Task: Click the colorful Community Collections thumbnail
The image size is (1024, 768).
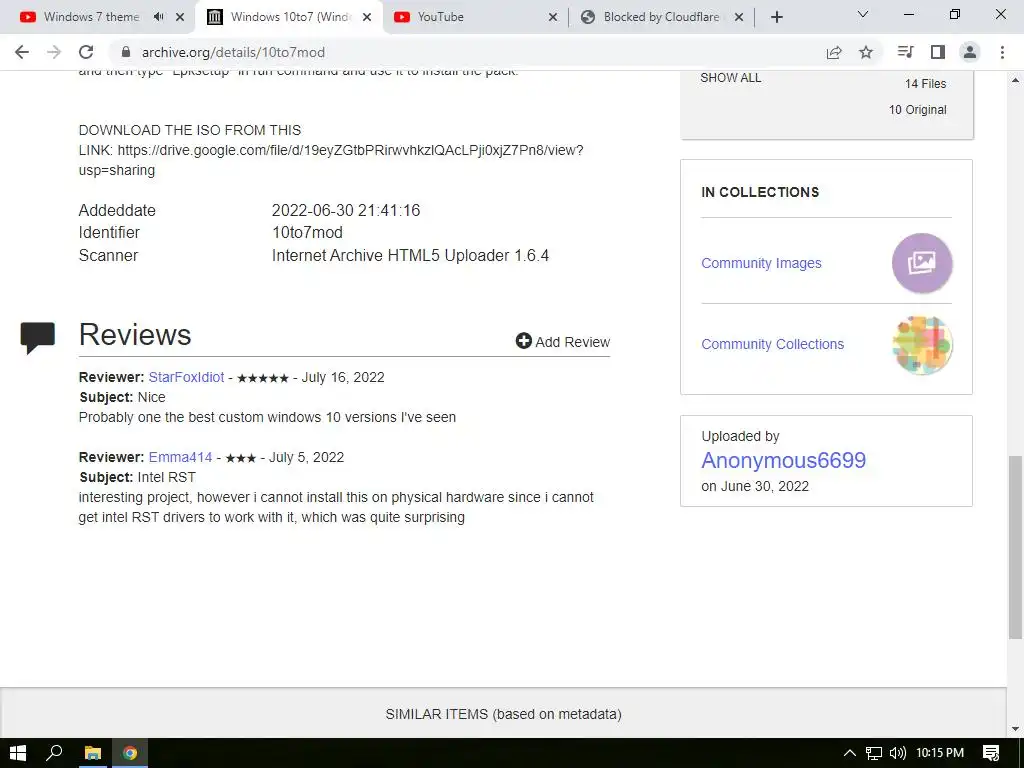Action: tap(922, 345)
